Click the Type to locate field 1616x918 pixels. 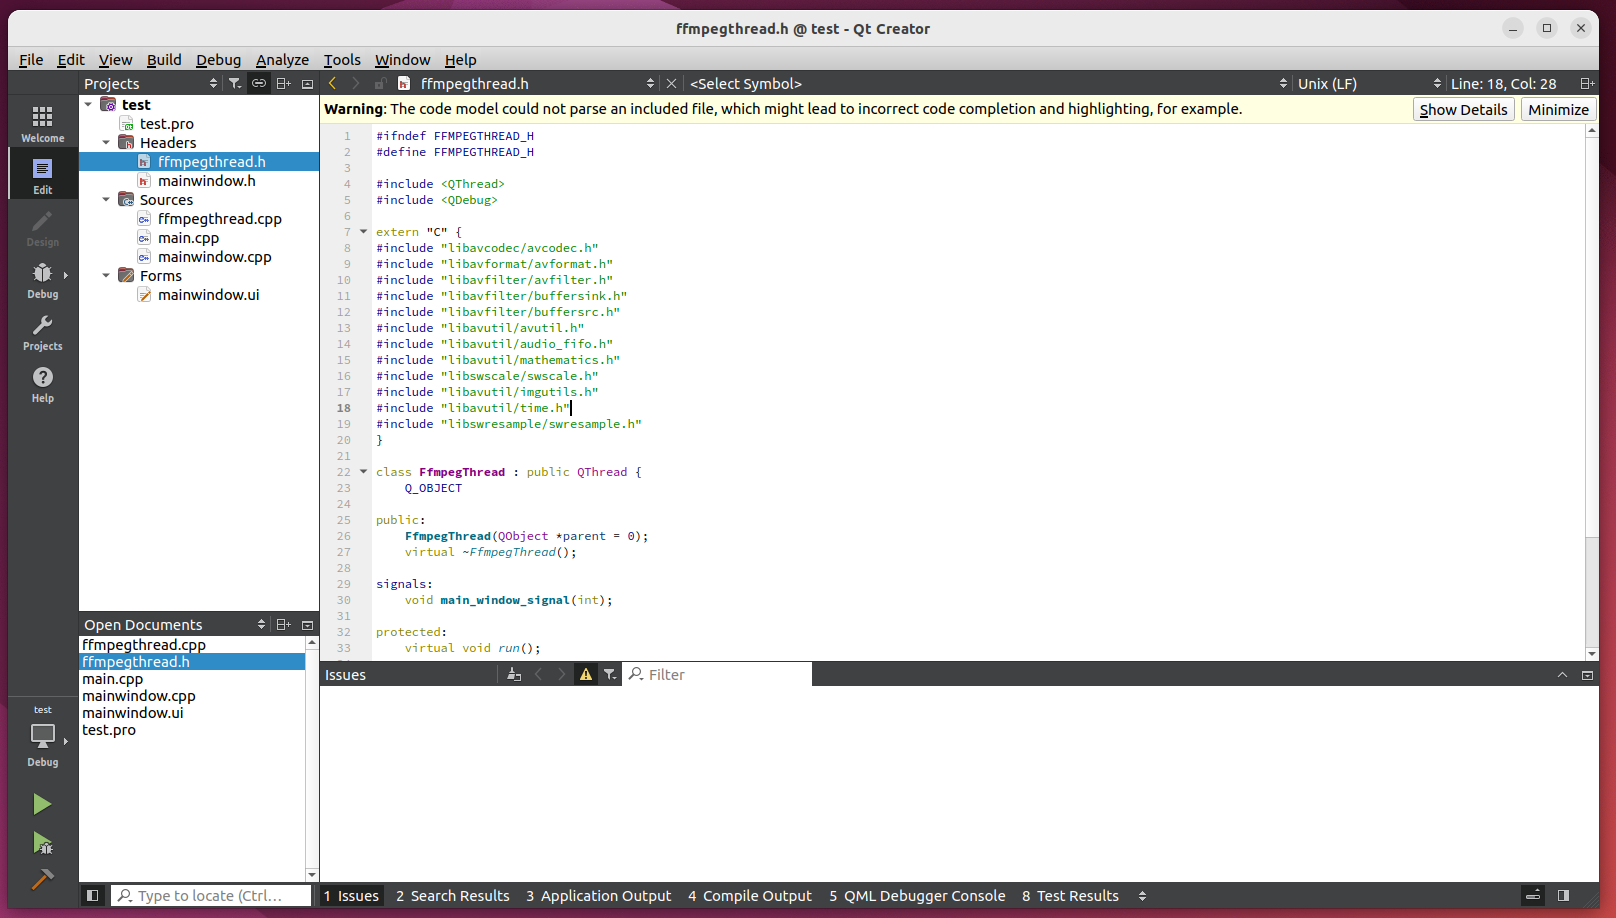(211, 896)
